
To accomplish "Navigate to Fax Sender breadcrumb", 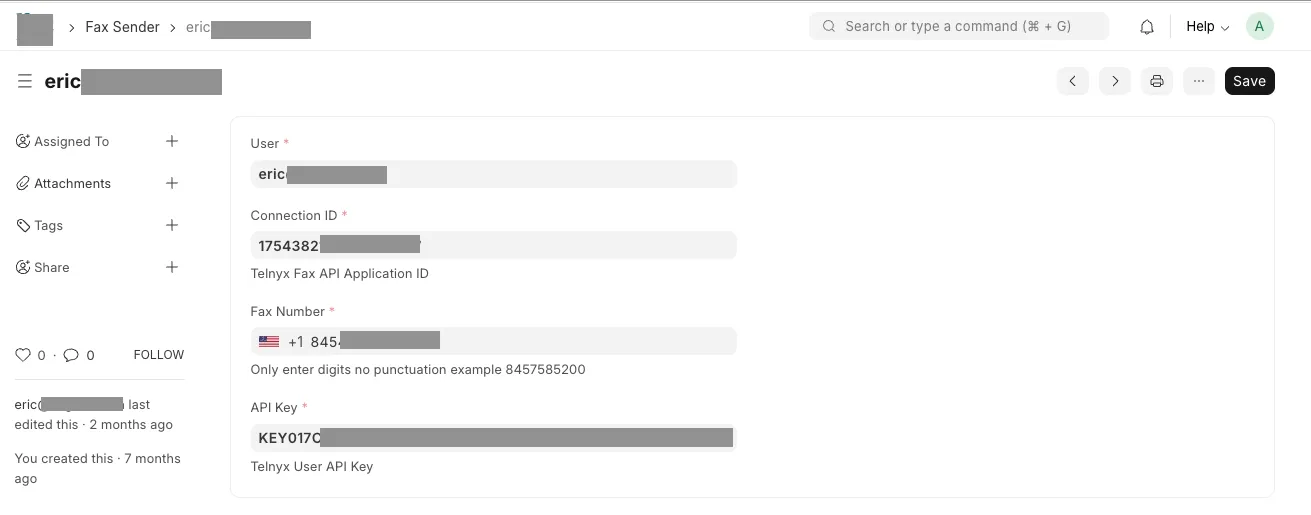I will click(x=122, y=27).
